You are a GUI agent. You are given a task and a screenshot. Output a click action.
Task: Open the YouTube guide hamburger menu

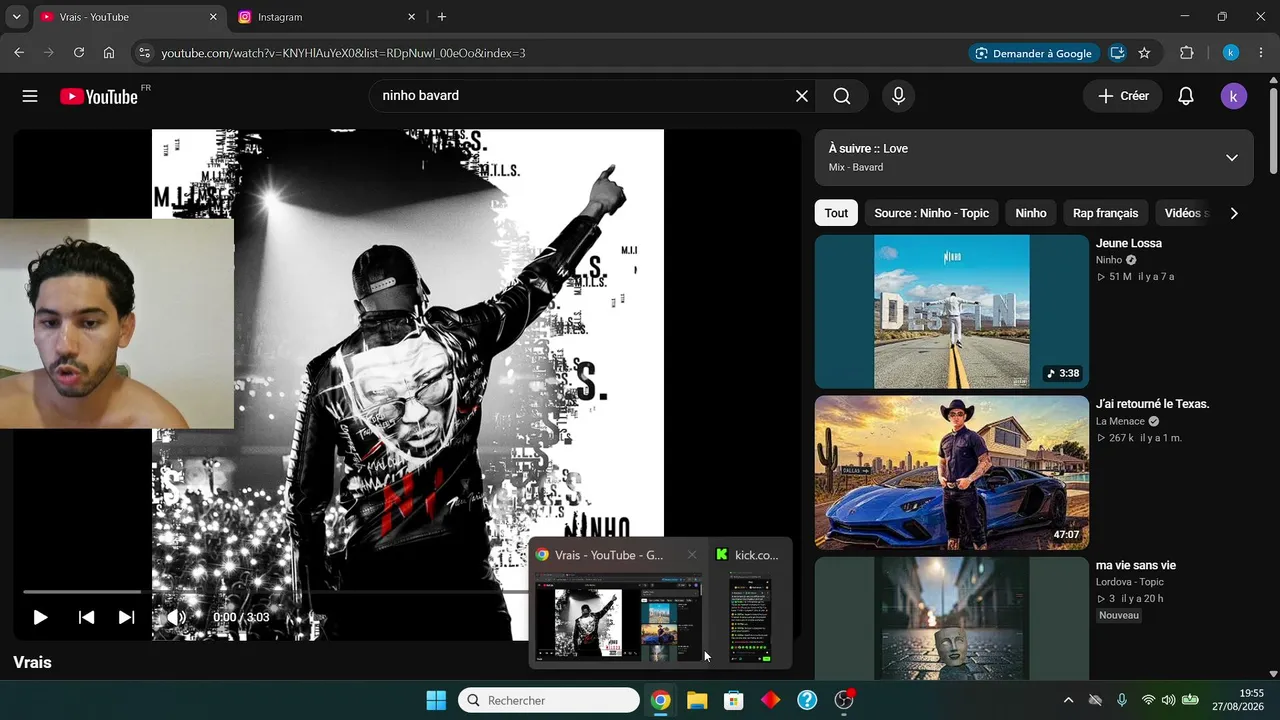coord(30,96)
